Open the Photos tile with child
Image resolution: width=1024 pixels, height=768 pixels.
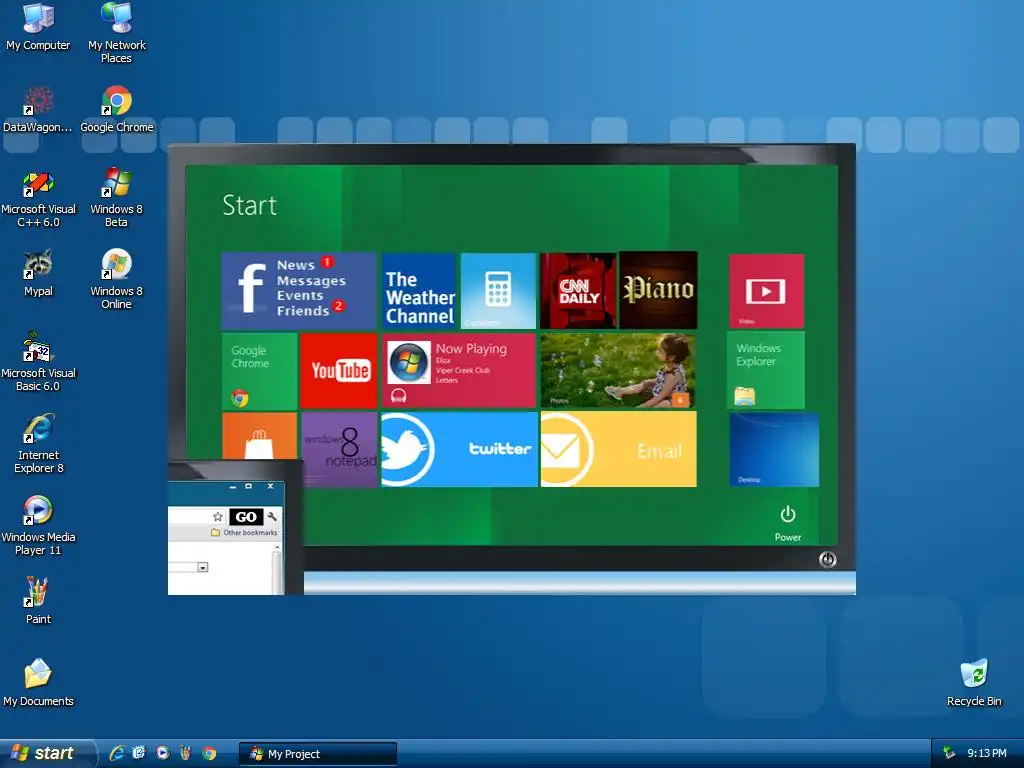click(618, 371)
